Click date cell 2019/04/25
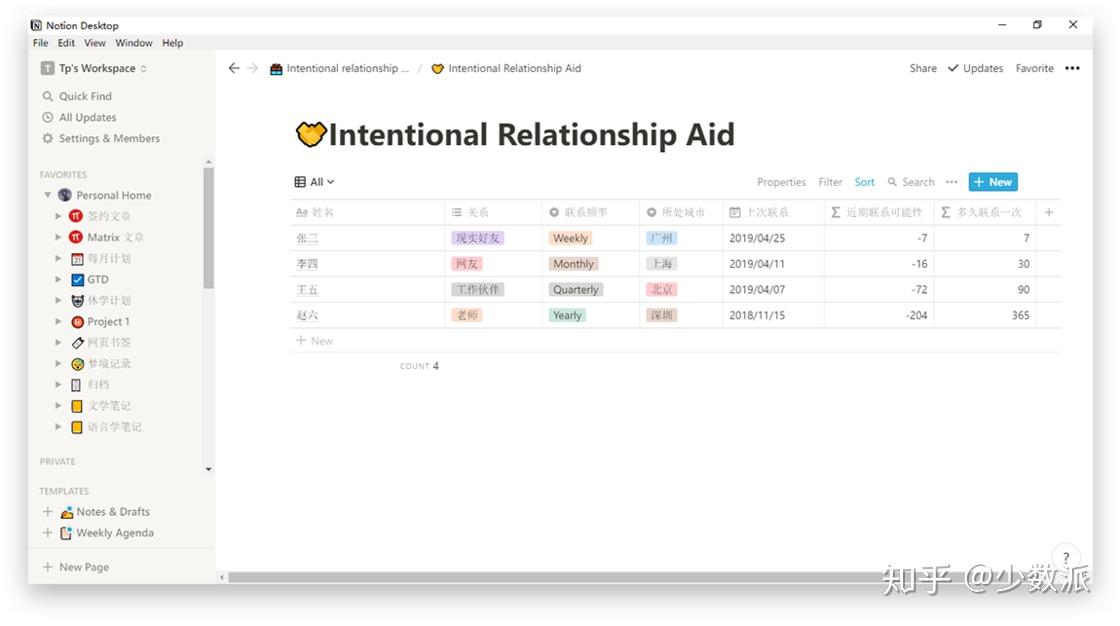 pyautogui.click(x=773, y=238)
